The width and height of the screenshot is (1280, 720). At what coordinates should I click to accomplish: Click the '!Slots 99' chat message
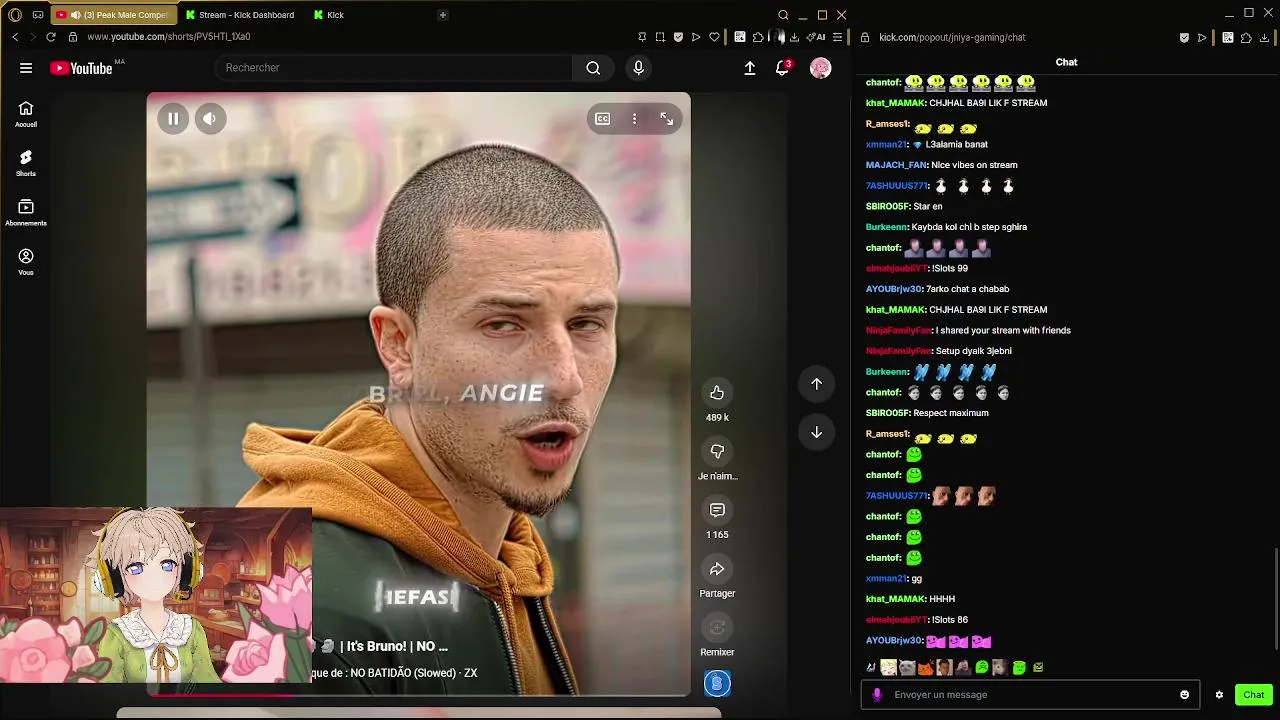(950, 268)
